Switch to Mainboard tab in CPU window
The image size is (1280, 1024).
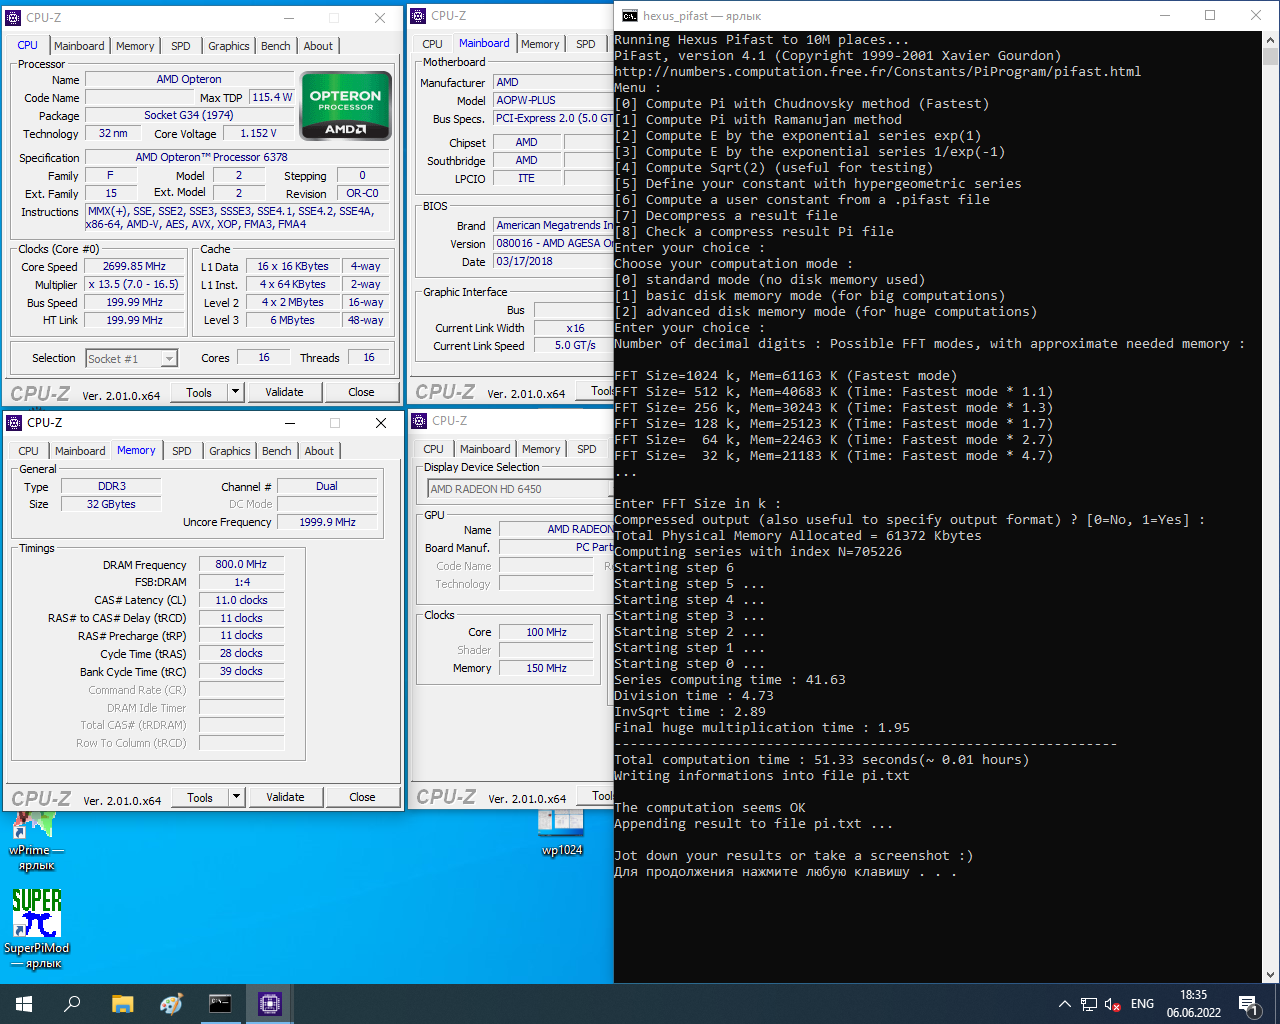point(79,46)
